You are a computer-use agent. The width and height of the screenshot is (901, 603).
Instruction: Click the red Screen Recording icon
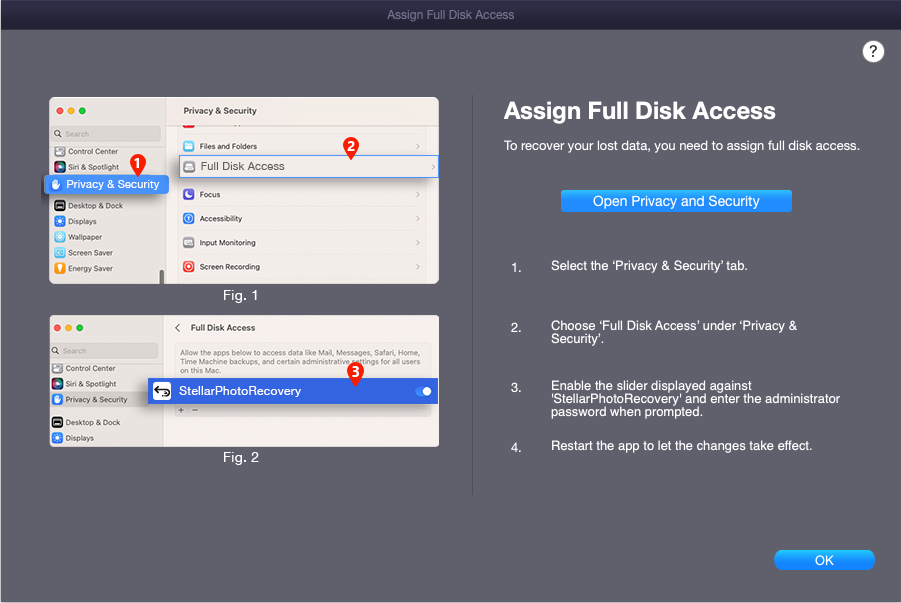click(x=188, y=267)
